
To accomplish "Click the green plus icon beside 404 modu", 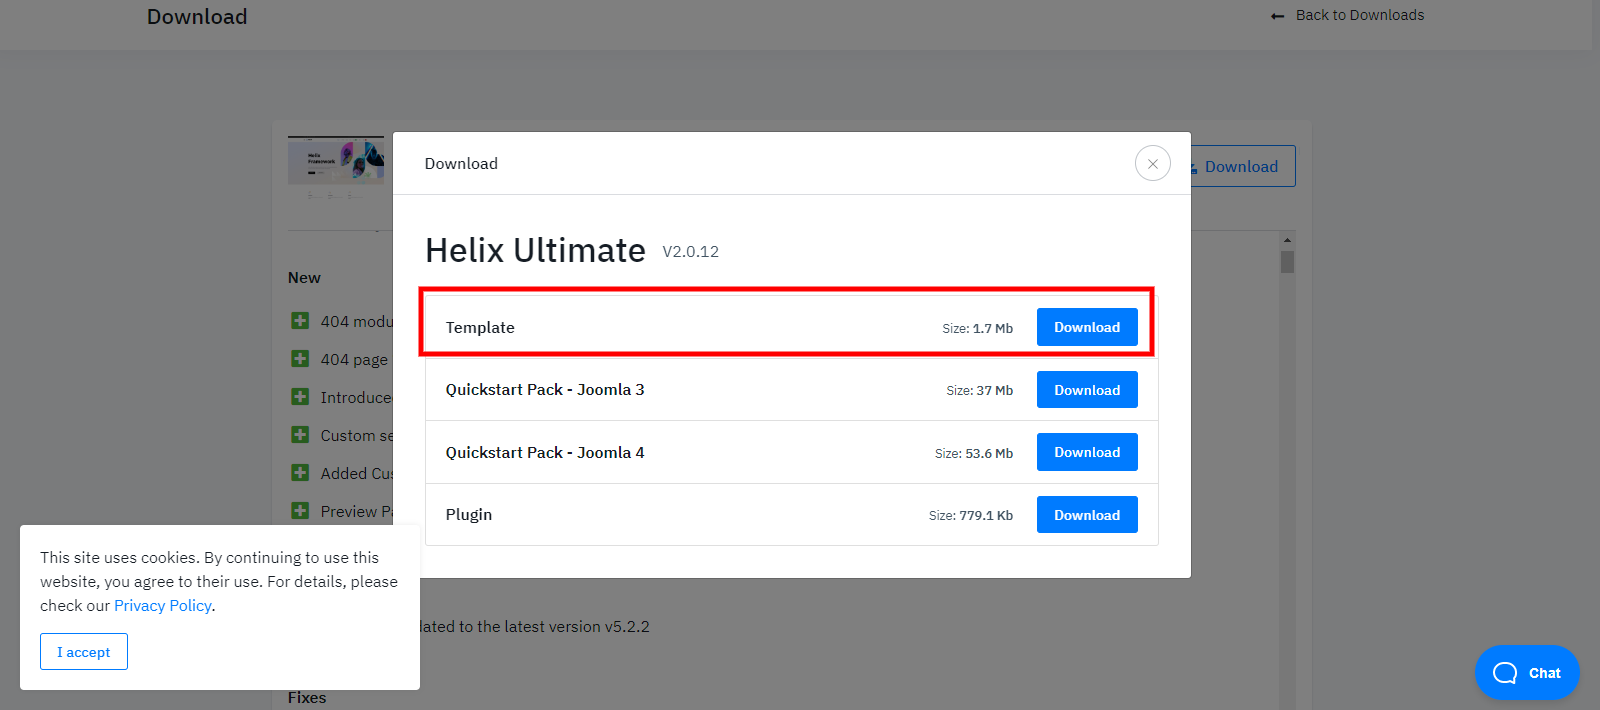I will point(300,321).
